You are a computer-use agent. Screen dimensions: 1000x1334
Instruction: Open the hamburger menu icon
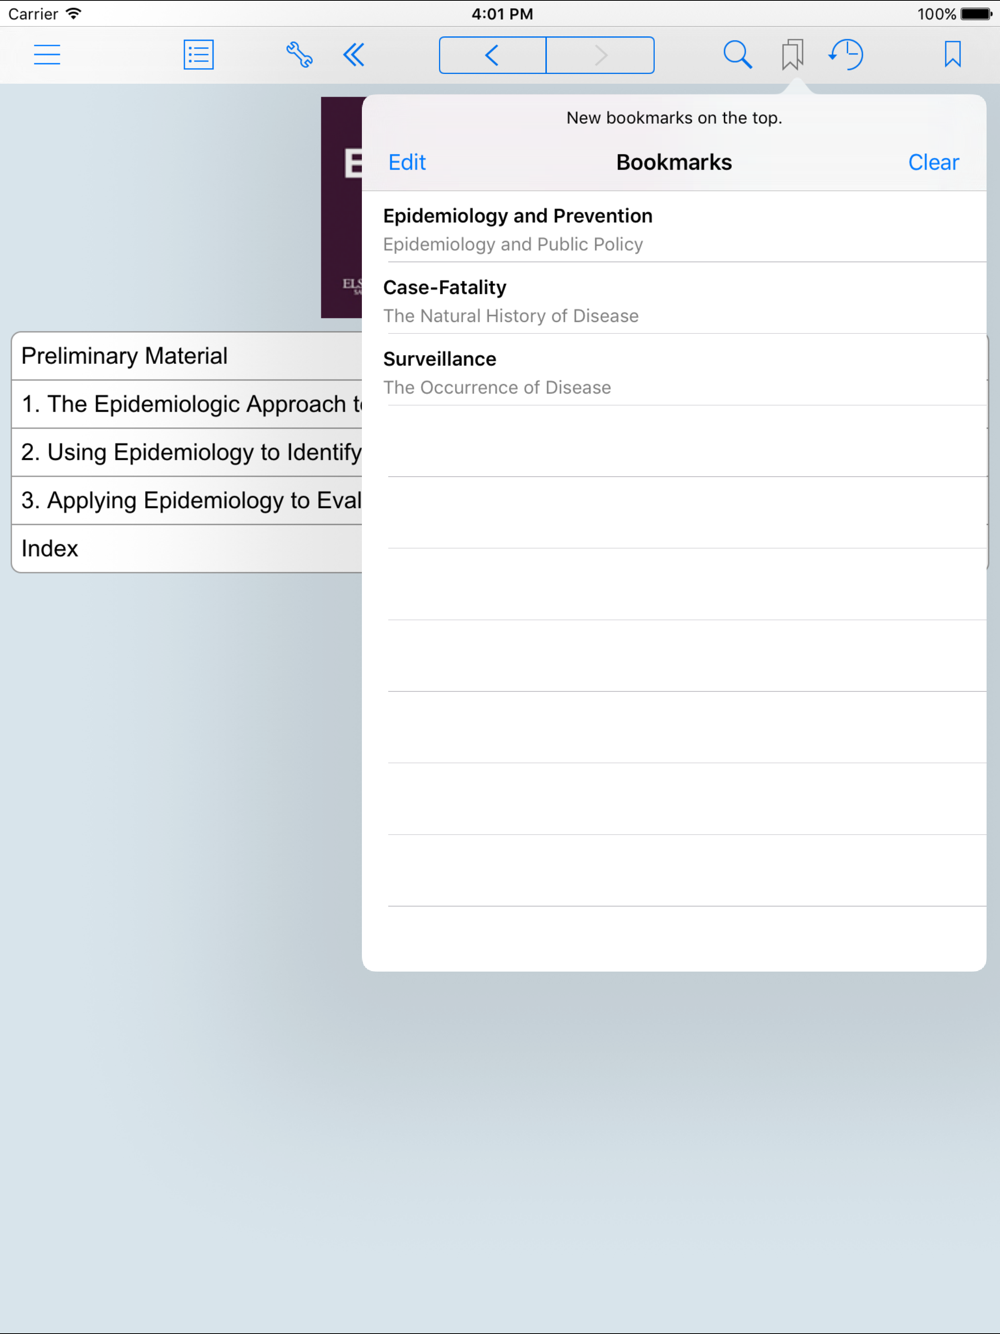tap(47, 55)
